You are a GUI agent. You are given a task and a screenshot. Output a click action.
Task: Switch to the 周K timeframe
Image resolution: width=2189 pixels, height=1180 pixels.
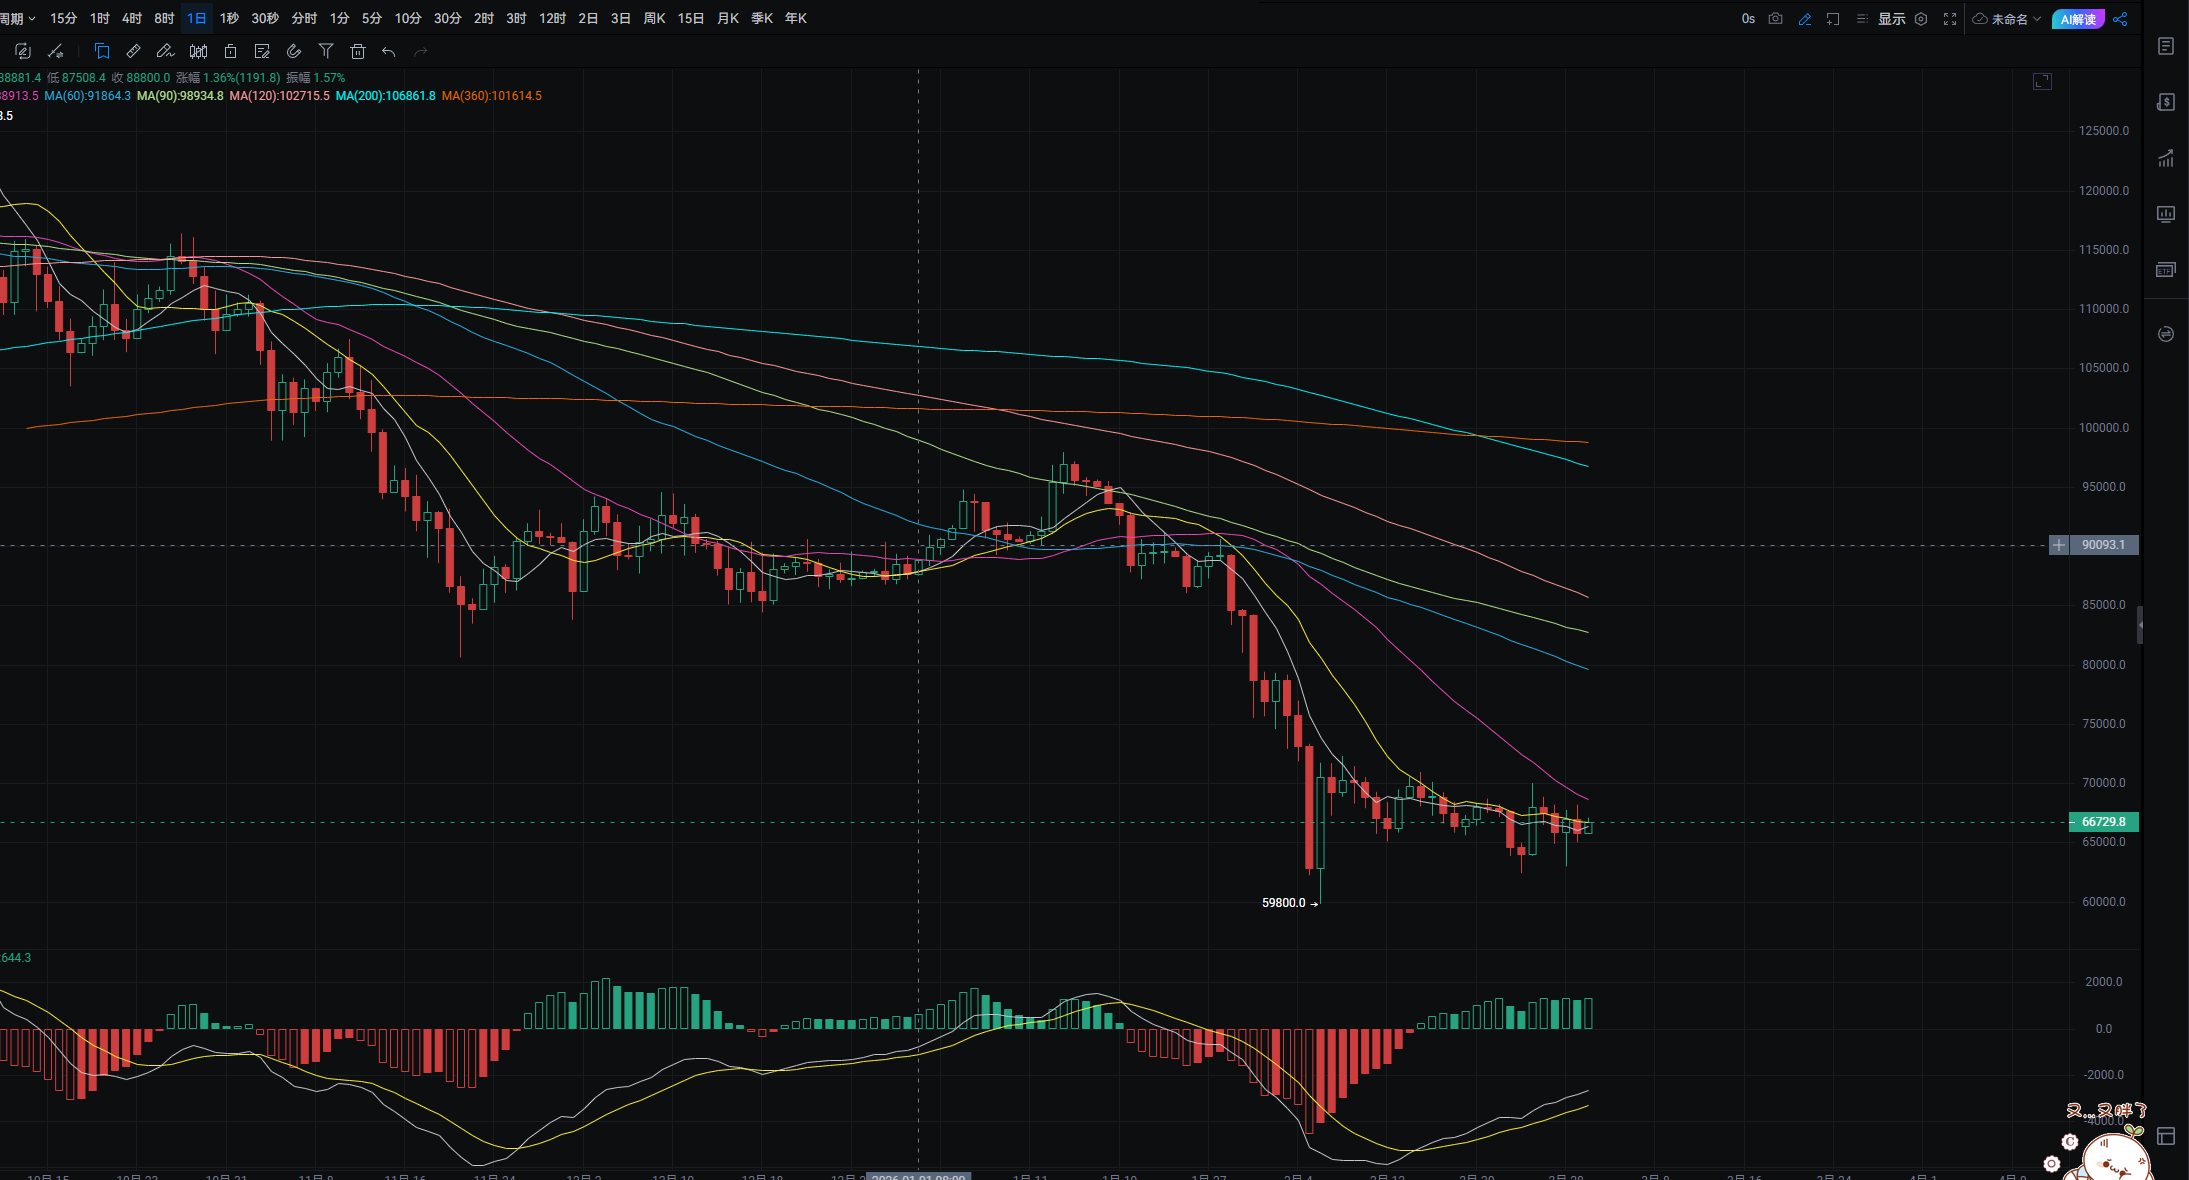pos(654,19)
